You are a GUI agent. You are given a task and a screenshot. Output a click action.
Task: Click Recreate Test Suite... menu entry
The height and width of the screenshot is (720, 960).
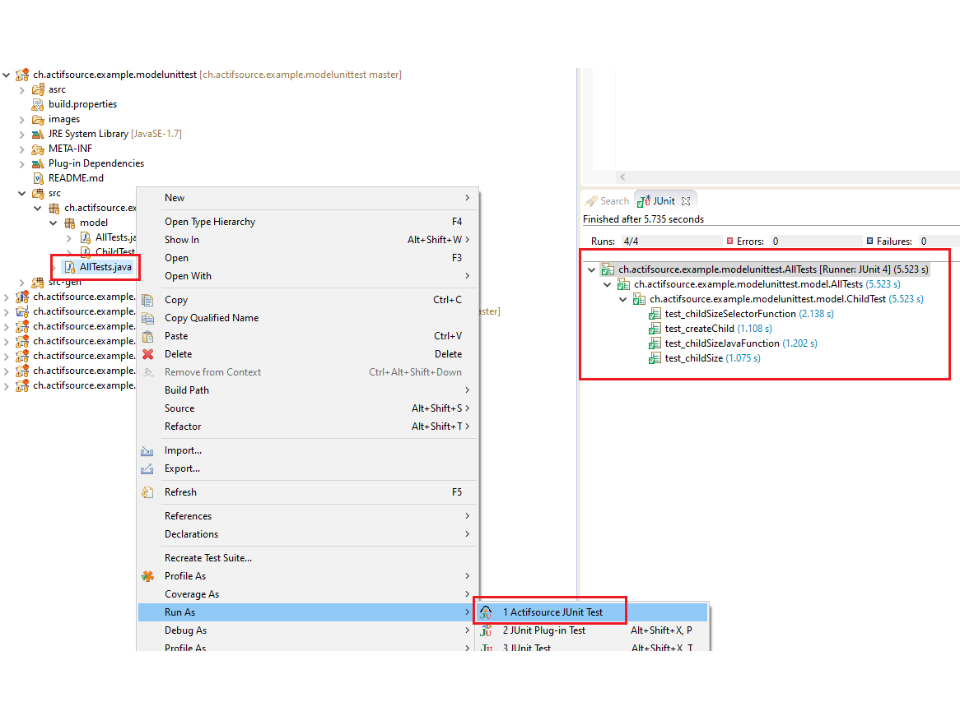coord(208,558)
